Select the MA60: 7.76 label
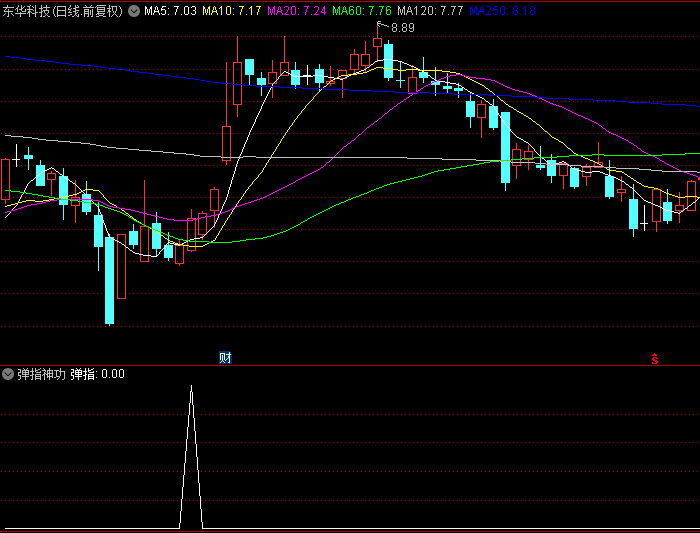Viewport: 700px width, 533px height. [362, 11]
